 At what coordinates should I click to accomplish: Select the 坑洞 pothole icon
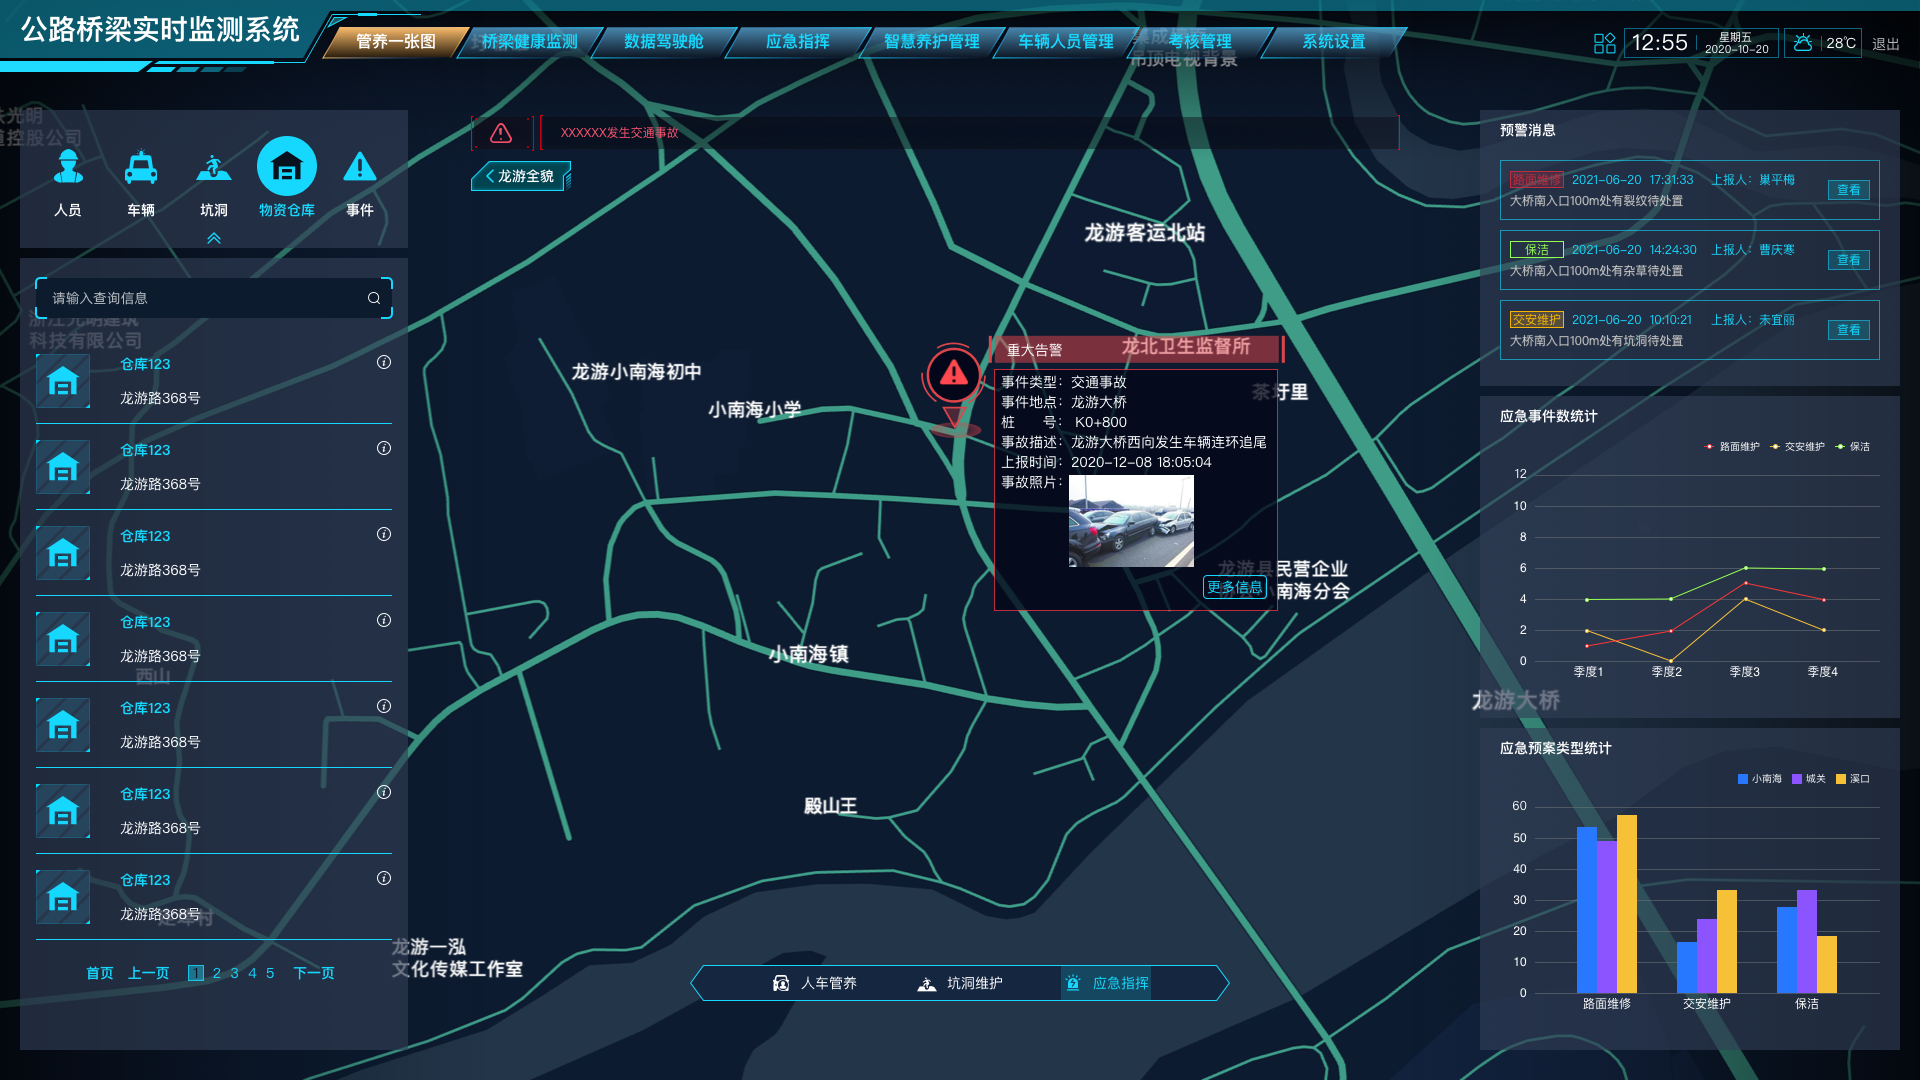[x=214, y=167]
